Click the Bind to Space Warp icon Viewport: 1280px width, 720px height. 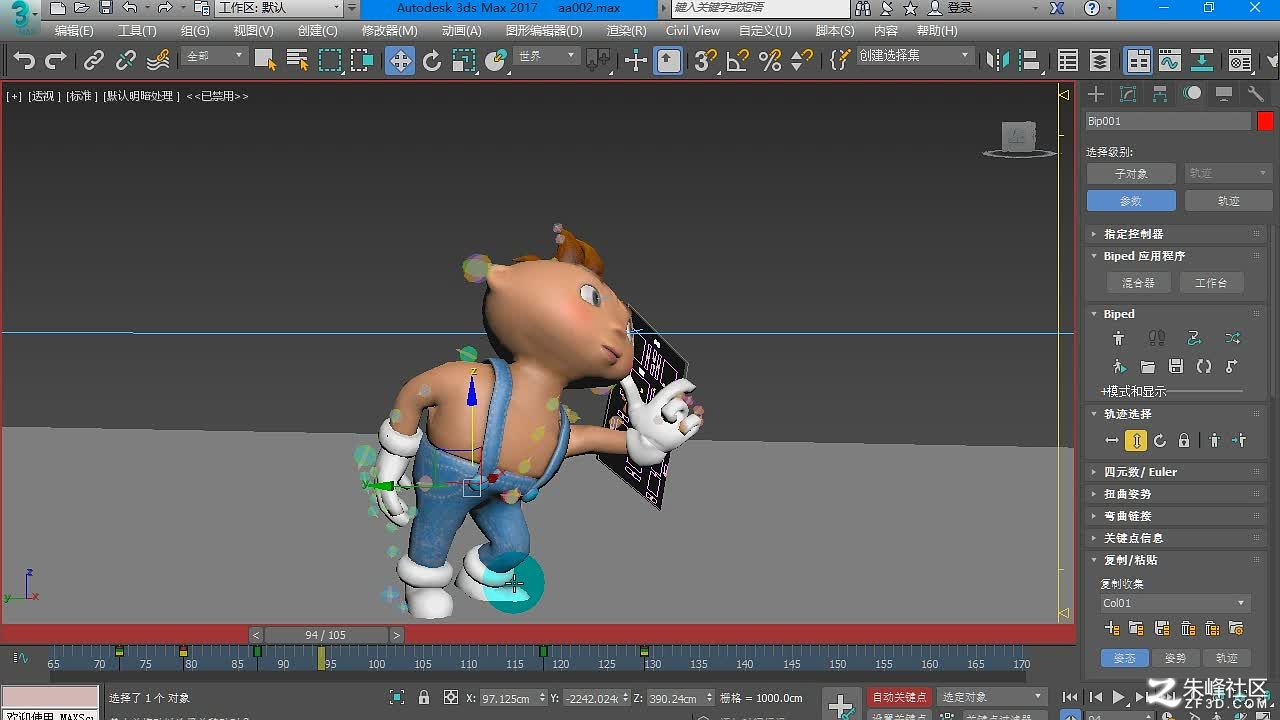158,61
